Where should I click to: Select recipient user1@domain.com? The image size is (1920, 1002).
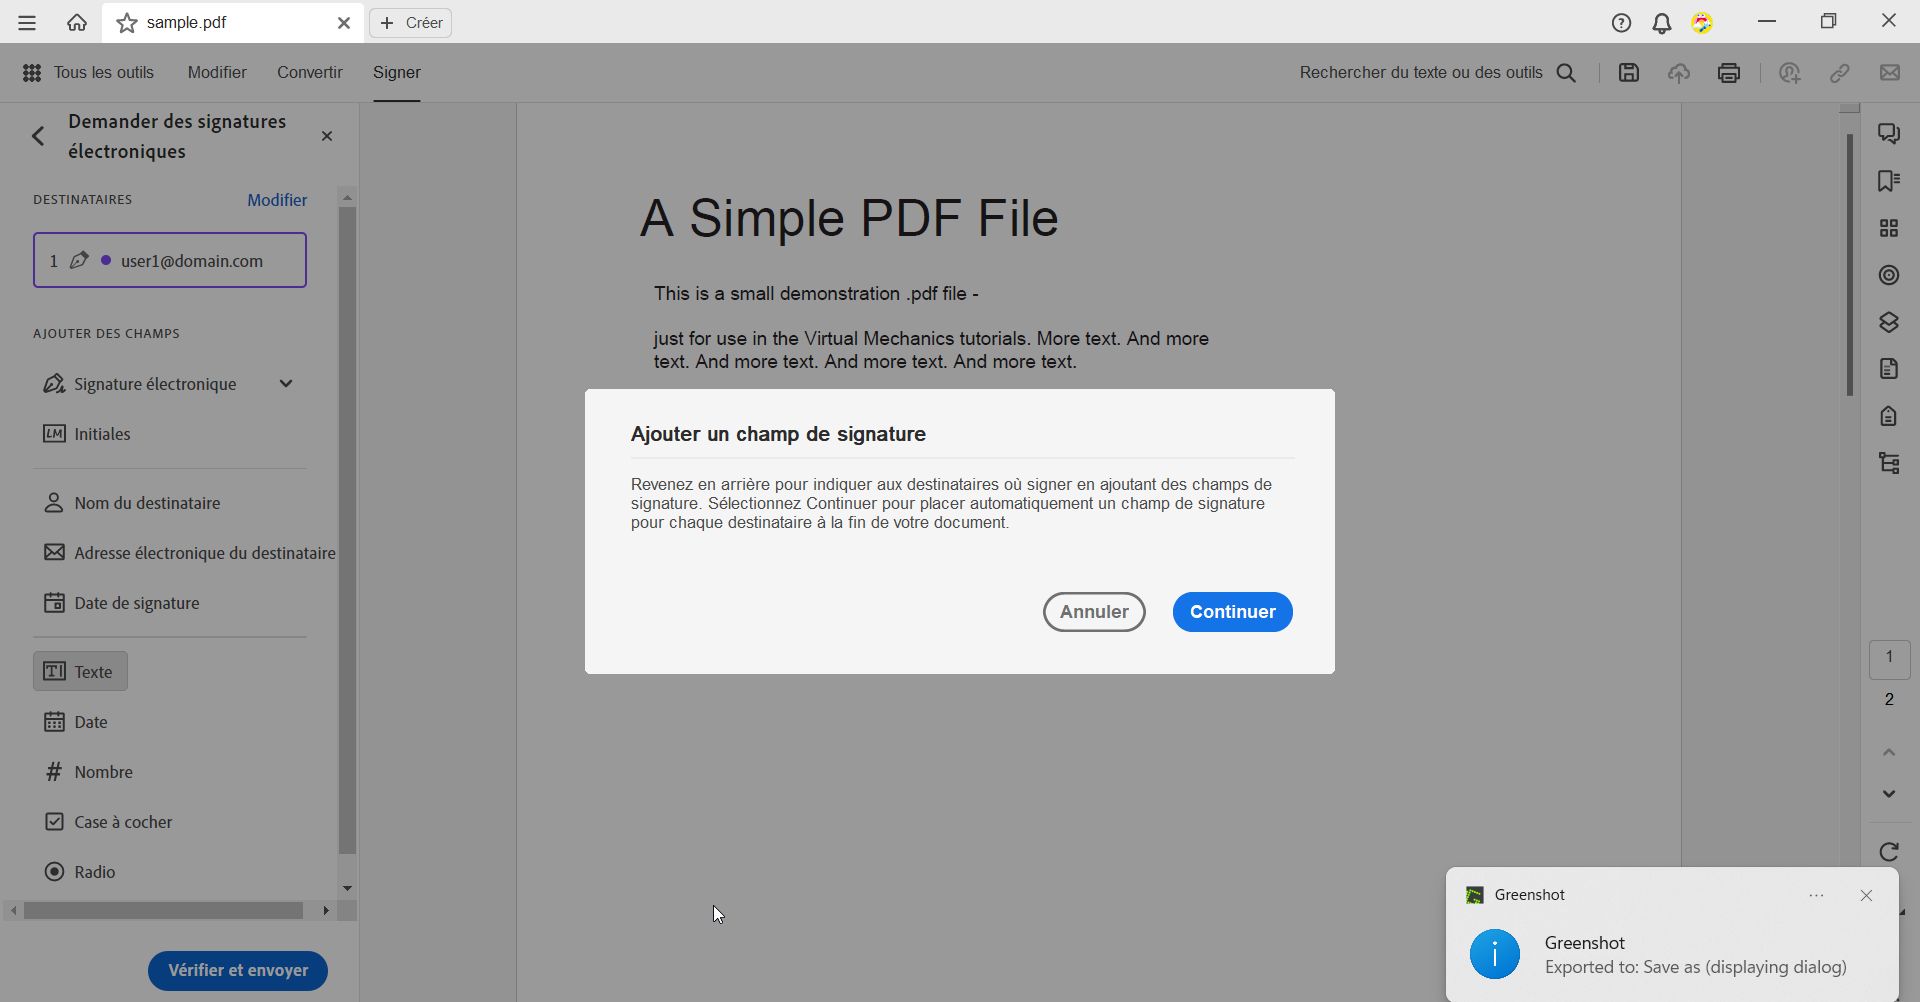tap(170, 260)
